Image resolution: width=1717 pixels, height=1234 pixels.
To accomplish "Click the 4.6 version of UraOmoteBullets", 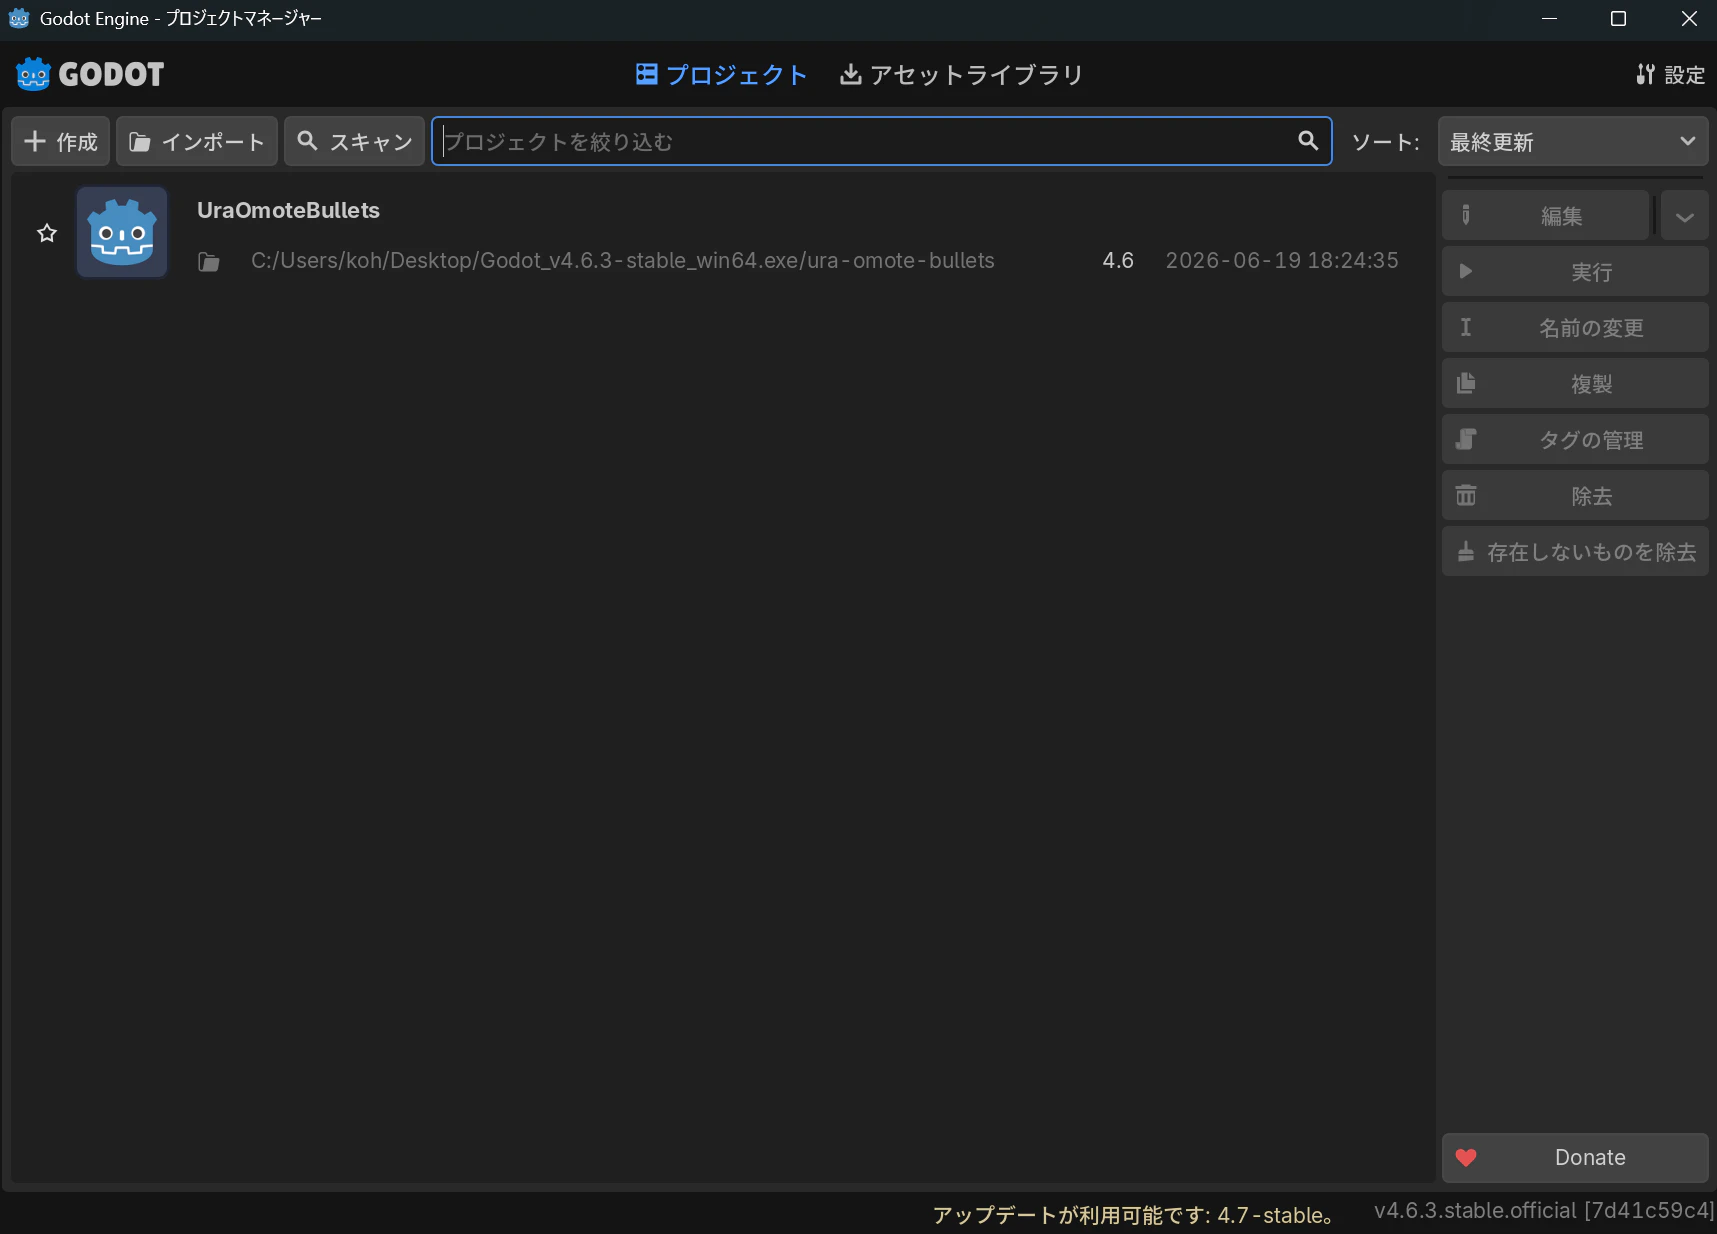I will click(x=1118, y=261).
